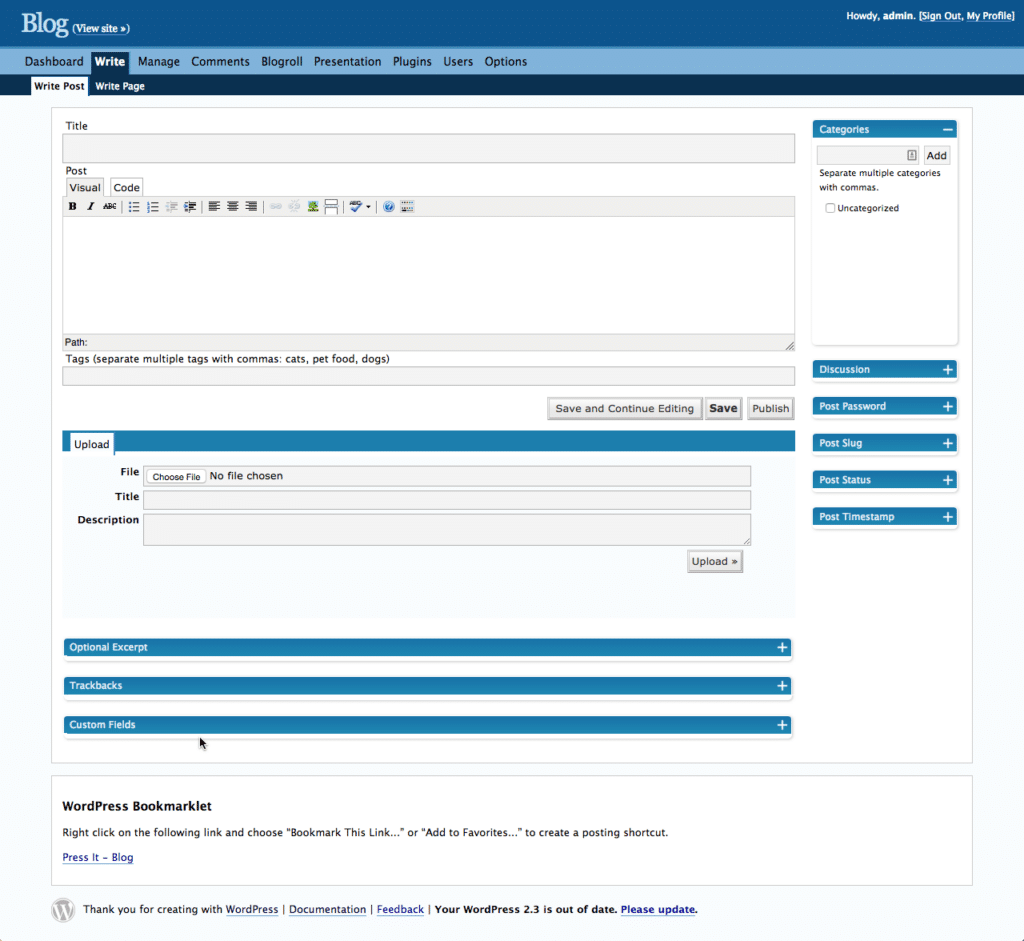Click the category field dropdown icon

tap(912, 155)
